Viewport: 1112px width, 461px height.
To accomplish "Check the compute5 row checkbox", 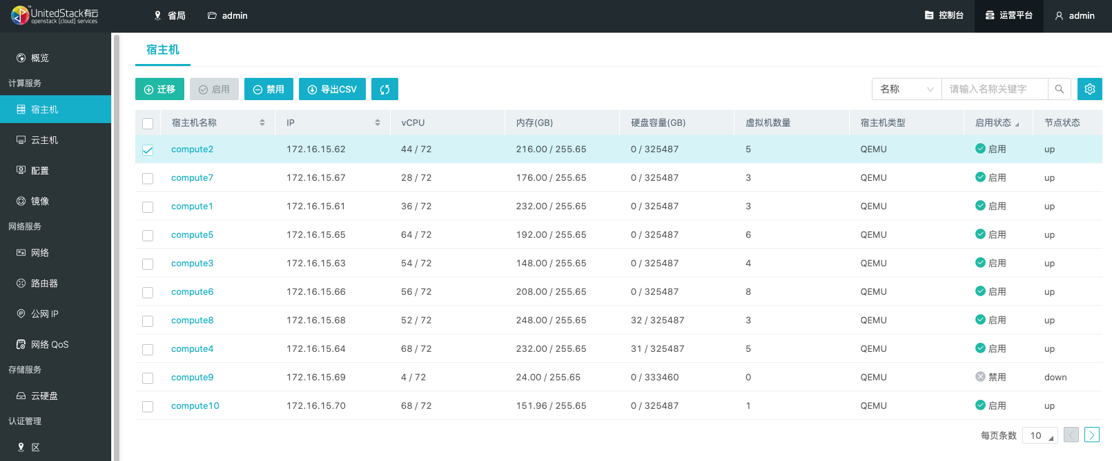I will [148, 235].
